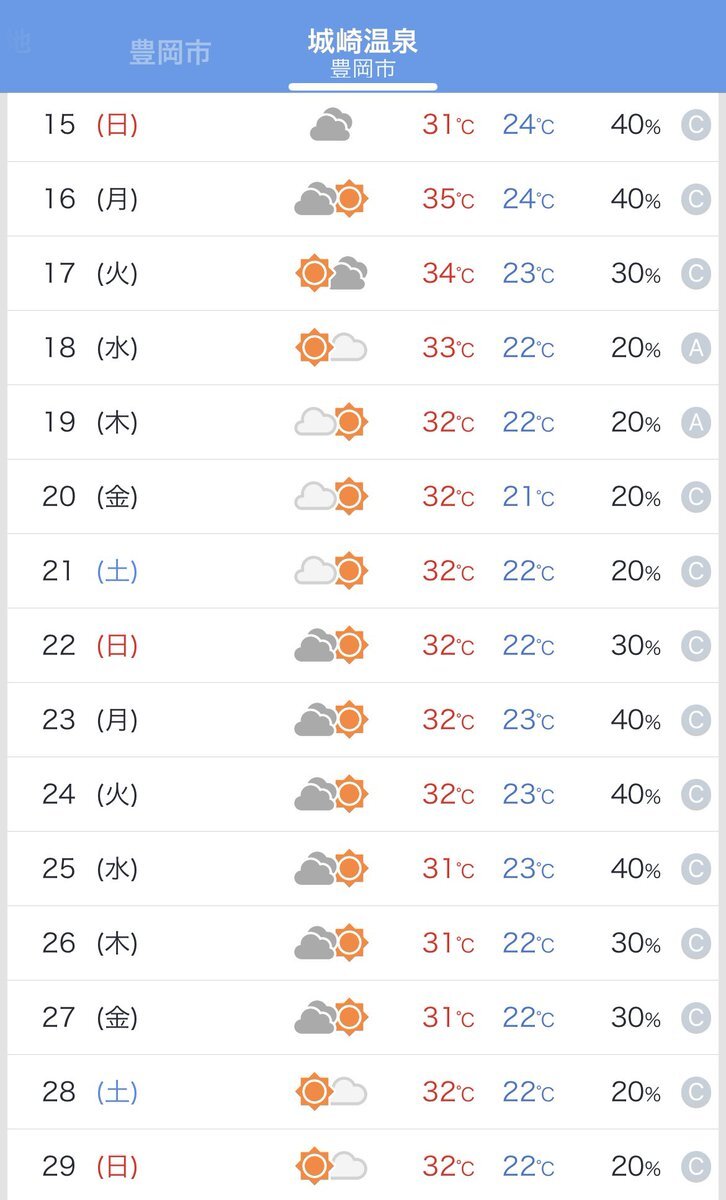
Task: Select the 40% rain chance on day 24
Action: (636, 795)
